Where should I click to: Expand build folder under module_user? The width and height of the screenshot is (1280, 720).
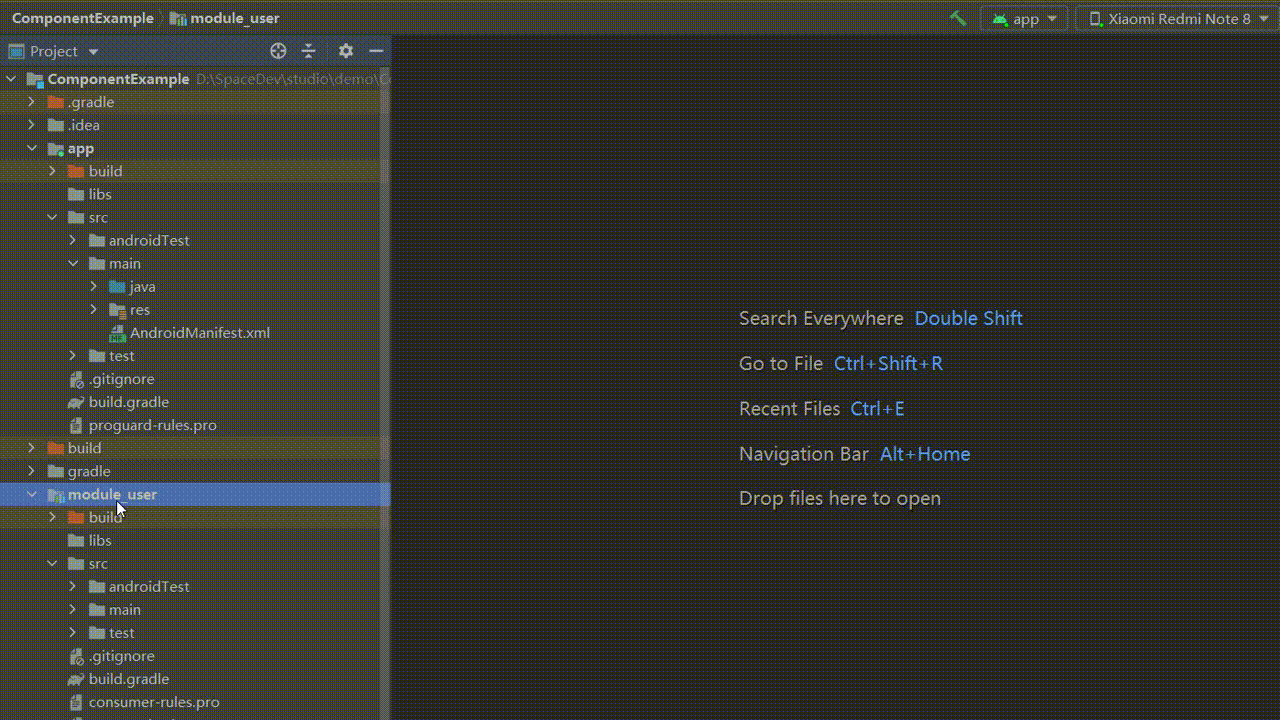click(x=52, y=517)
